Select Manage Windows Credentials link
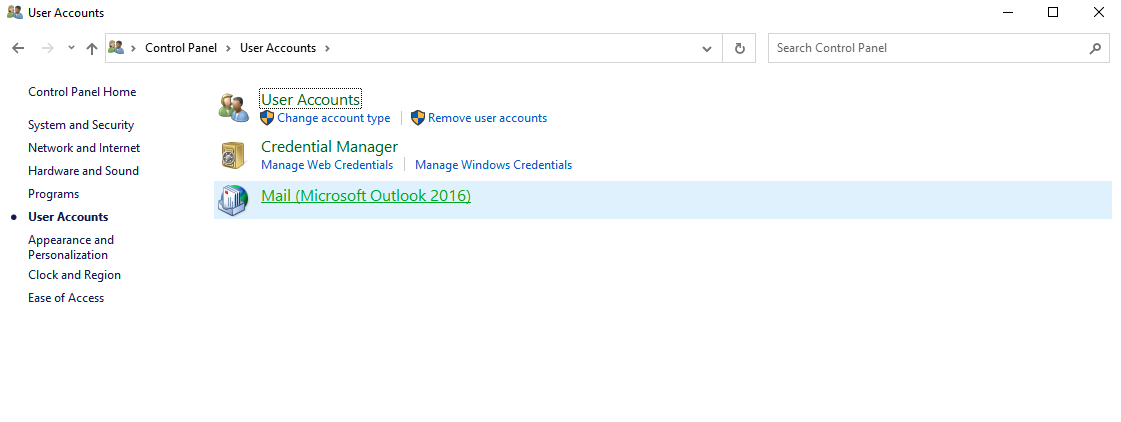Viewport: 1121px width, 422px height. point(493,165)
